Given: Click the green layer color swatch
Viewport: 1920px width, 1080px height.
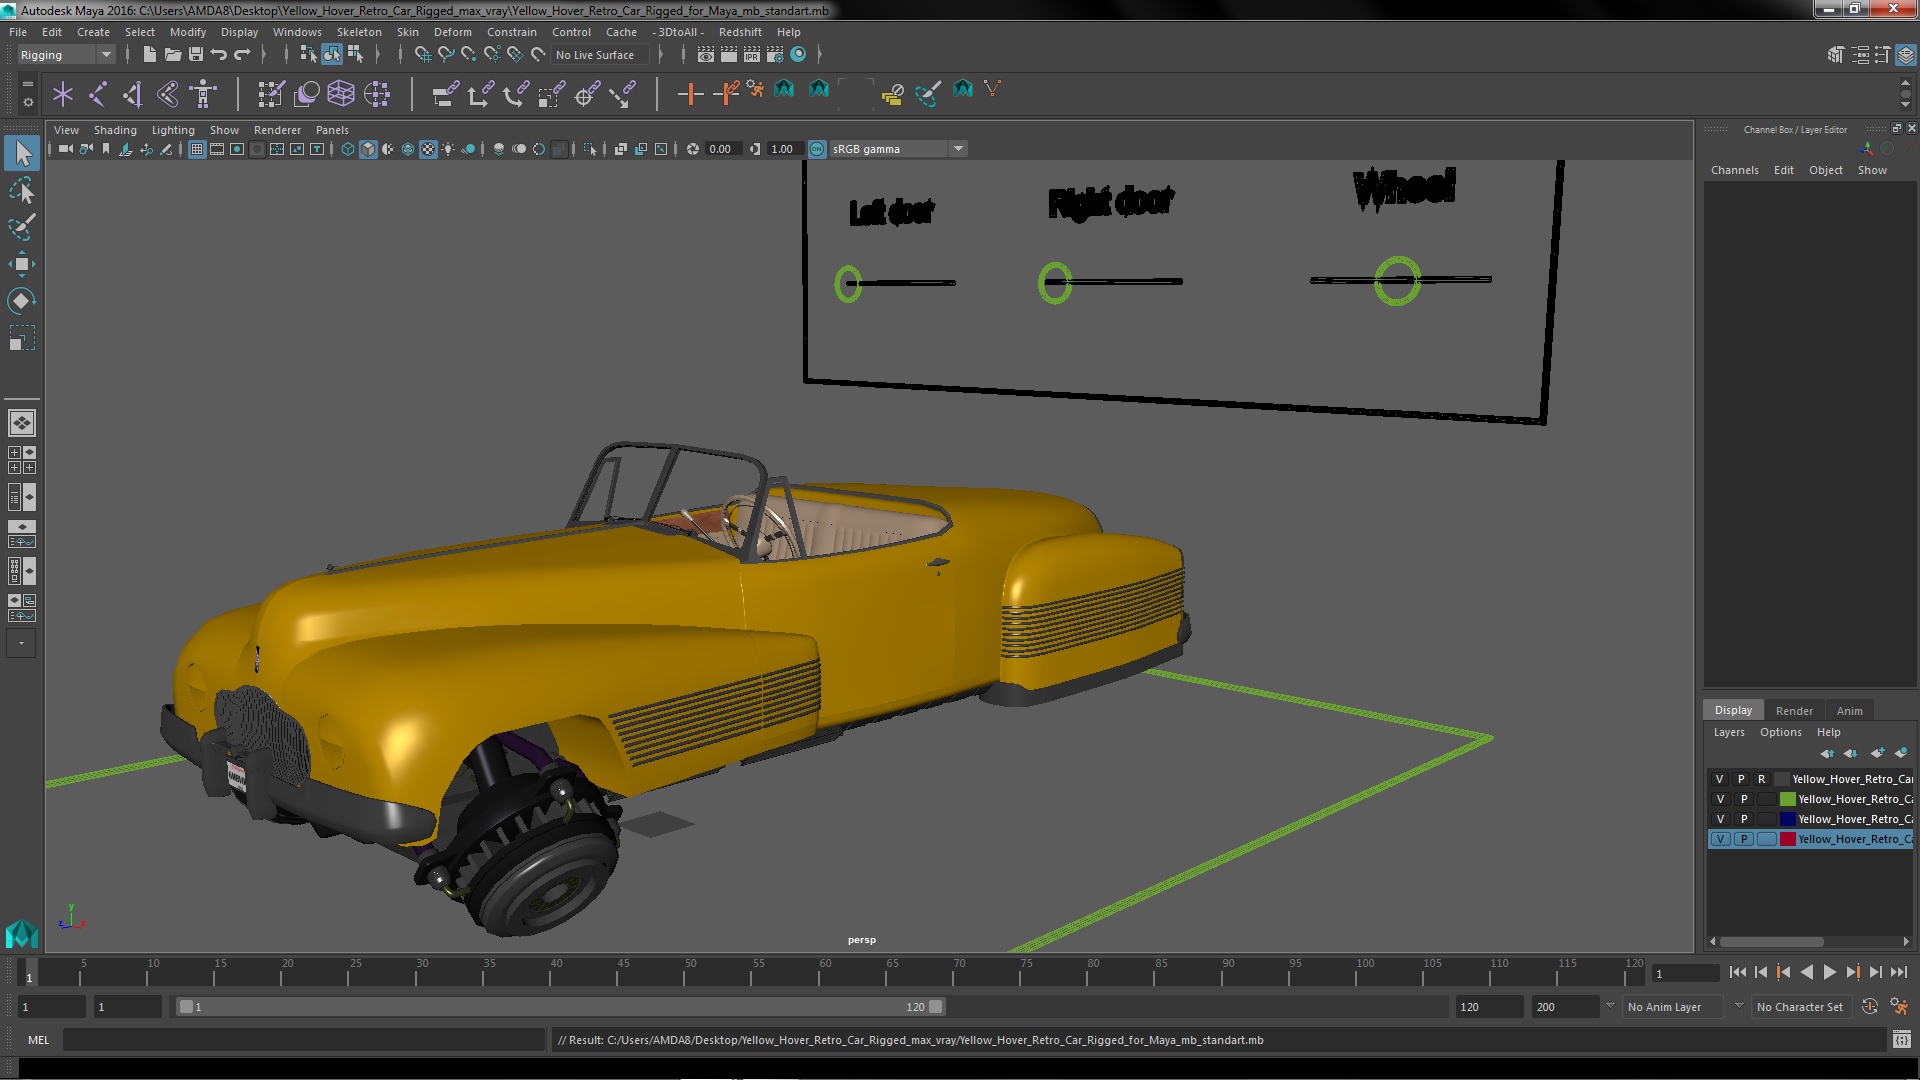Looking at the screenshot, I should pos(1787,799).
